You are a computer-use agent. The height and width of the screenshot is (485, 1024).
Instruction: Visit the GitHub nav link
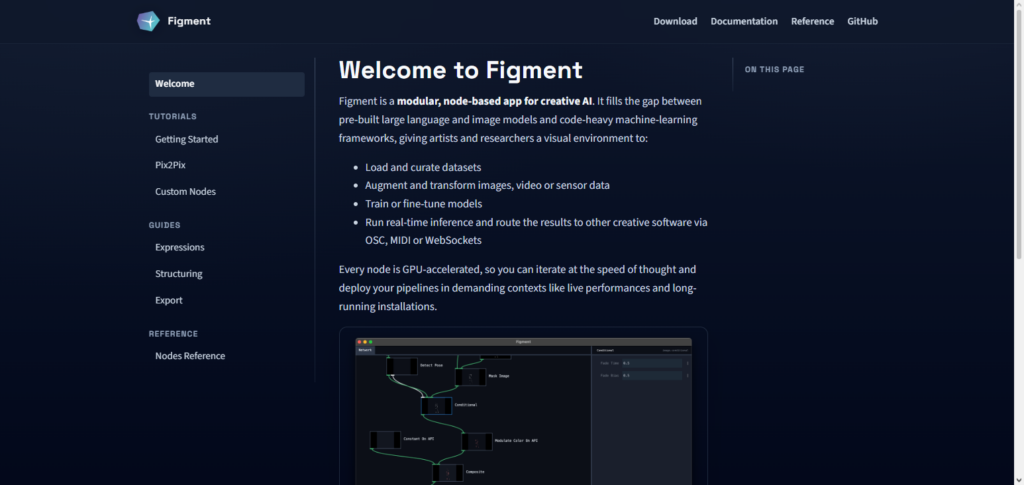[x=862, y=21]
